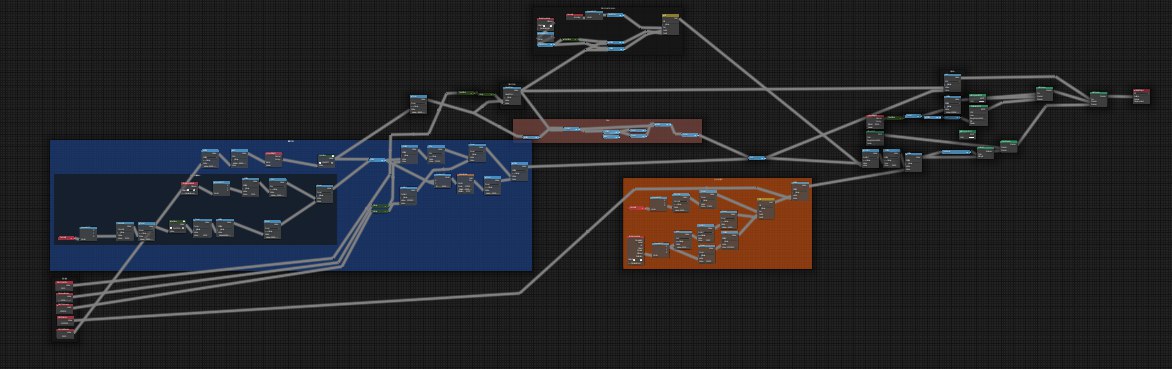
Task: Select the bottommost of five stacked red input nodes
Action: [65, 334]
